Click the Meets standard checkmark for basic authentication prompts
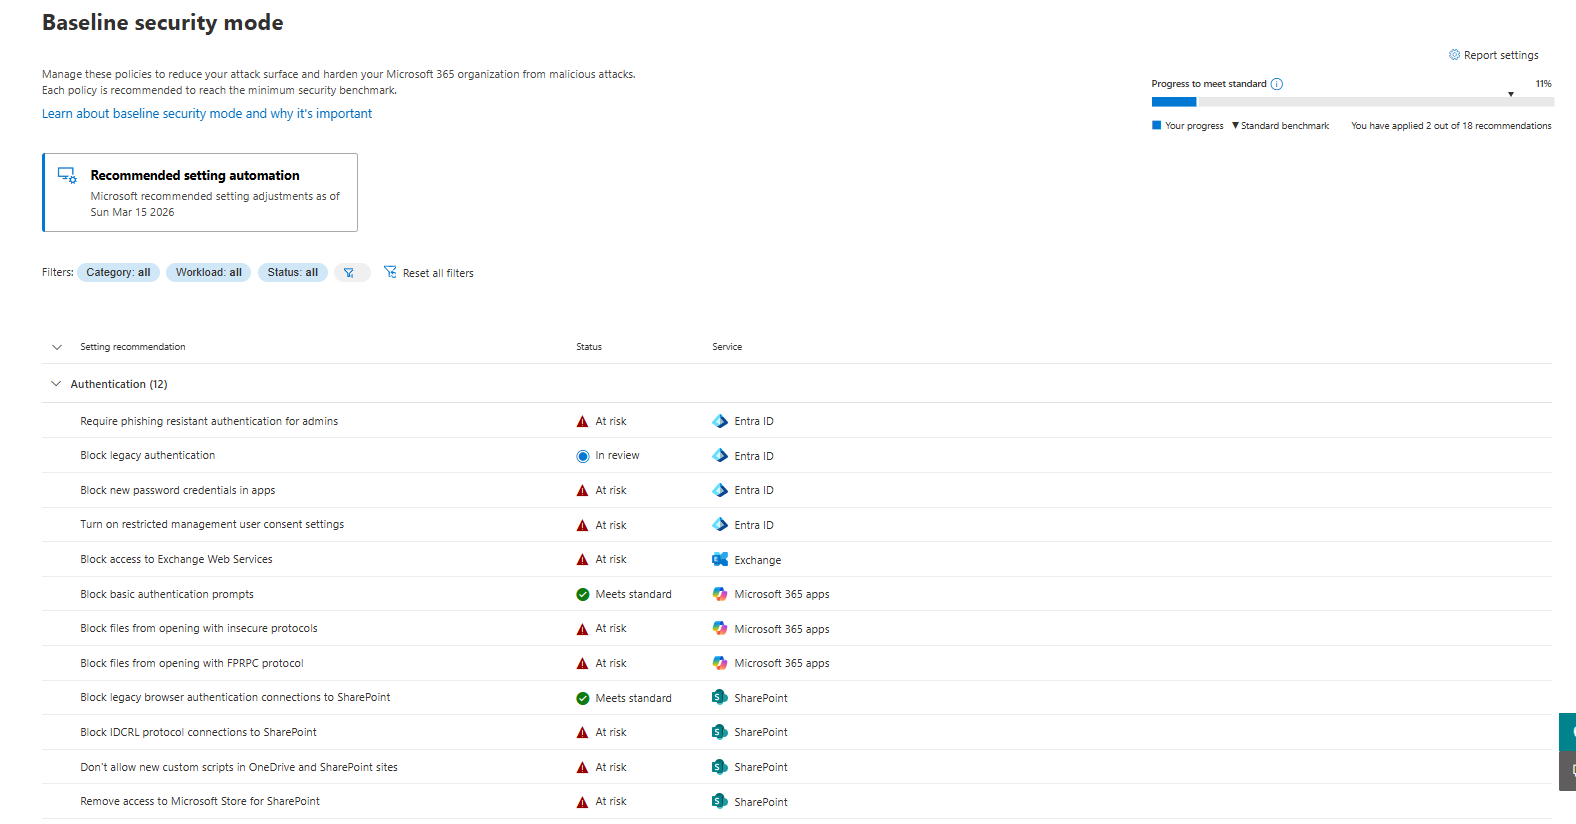Screen dimensions: 1576x824 tap(582, 595)
